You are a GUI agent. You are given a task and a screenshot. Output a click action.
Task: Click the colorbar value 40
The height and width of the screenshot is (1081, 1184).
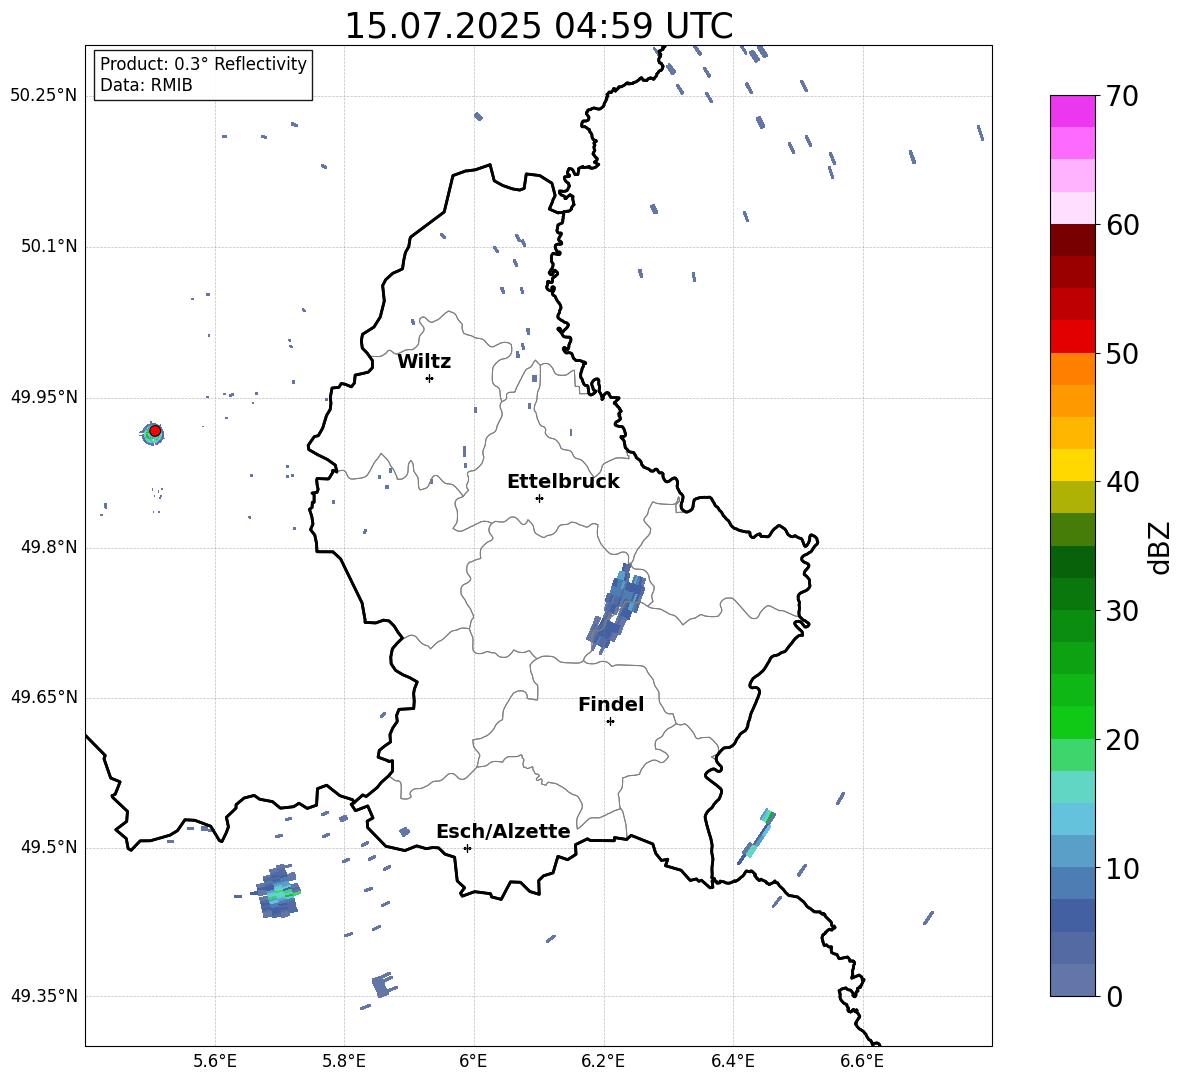pos(1122,482)
